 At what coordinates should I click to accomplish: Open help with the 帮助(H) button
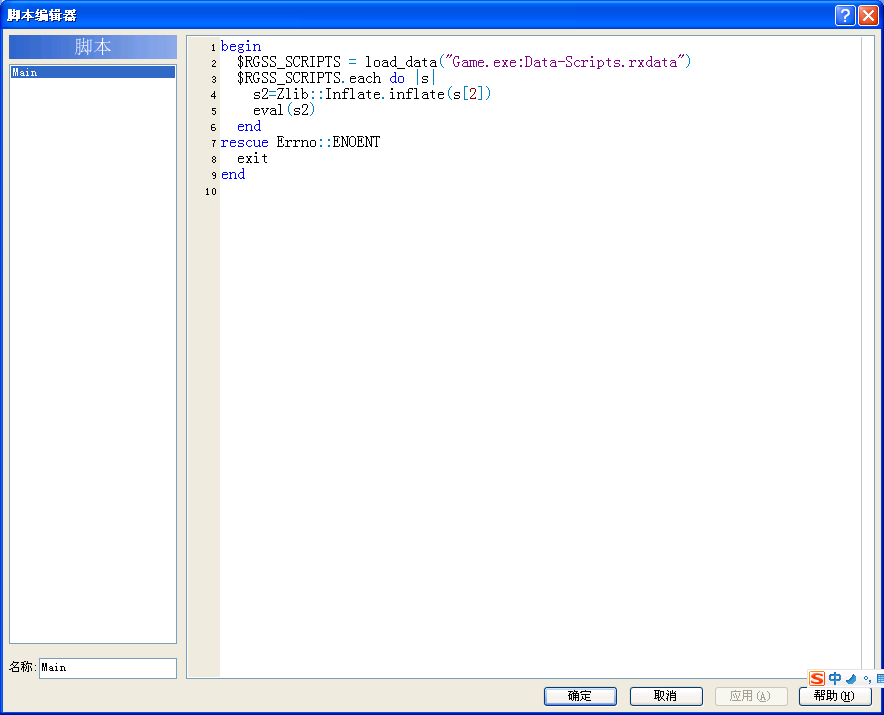[x=835, y=696]
